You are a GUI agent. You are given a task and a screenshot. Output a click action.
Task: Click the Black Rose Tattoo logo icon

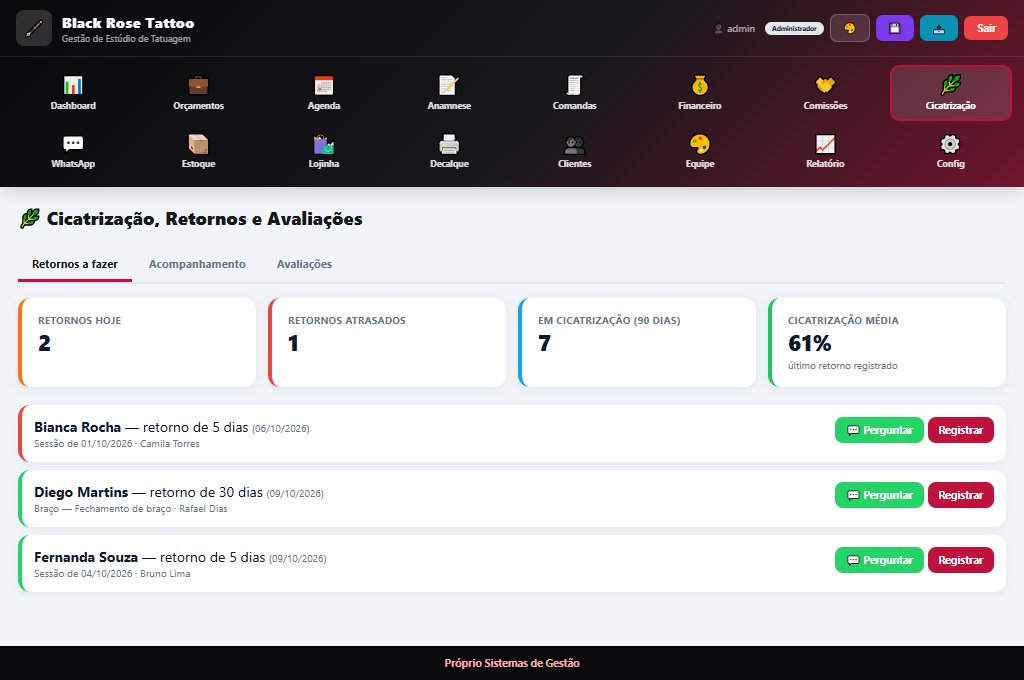pos(34,28)
